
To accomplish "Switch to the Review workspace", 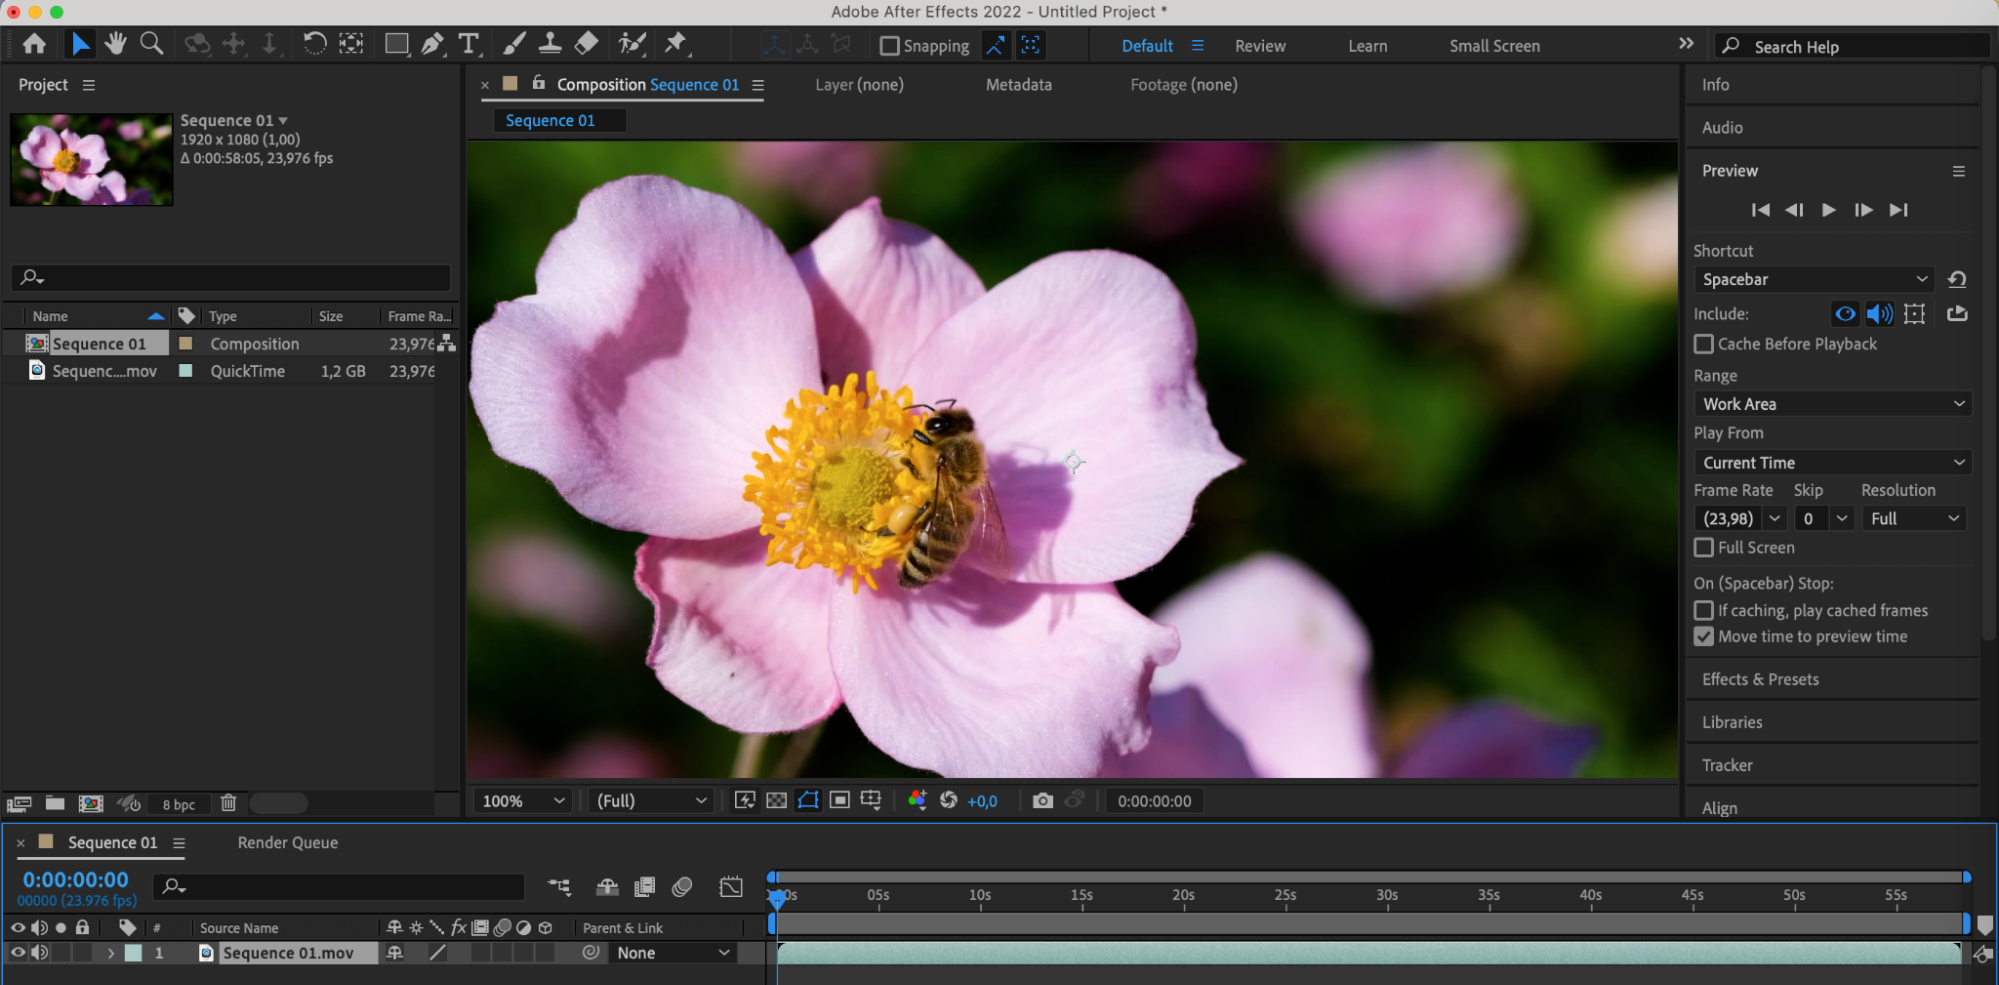I will [1260, 46].
